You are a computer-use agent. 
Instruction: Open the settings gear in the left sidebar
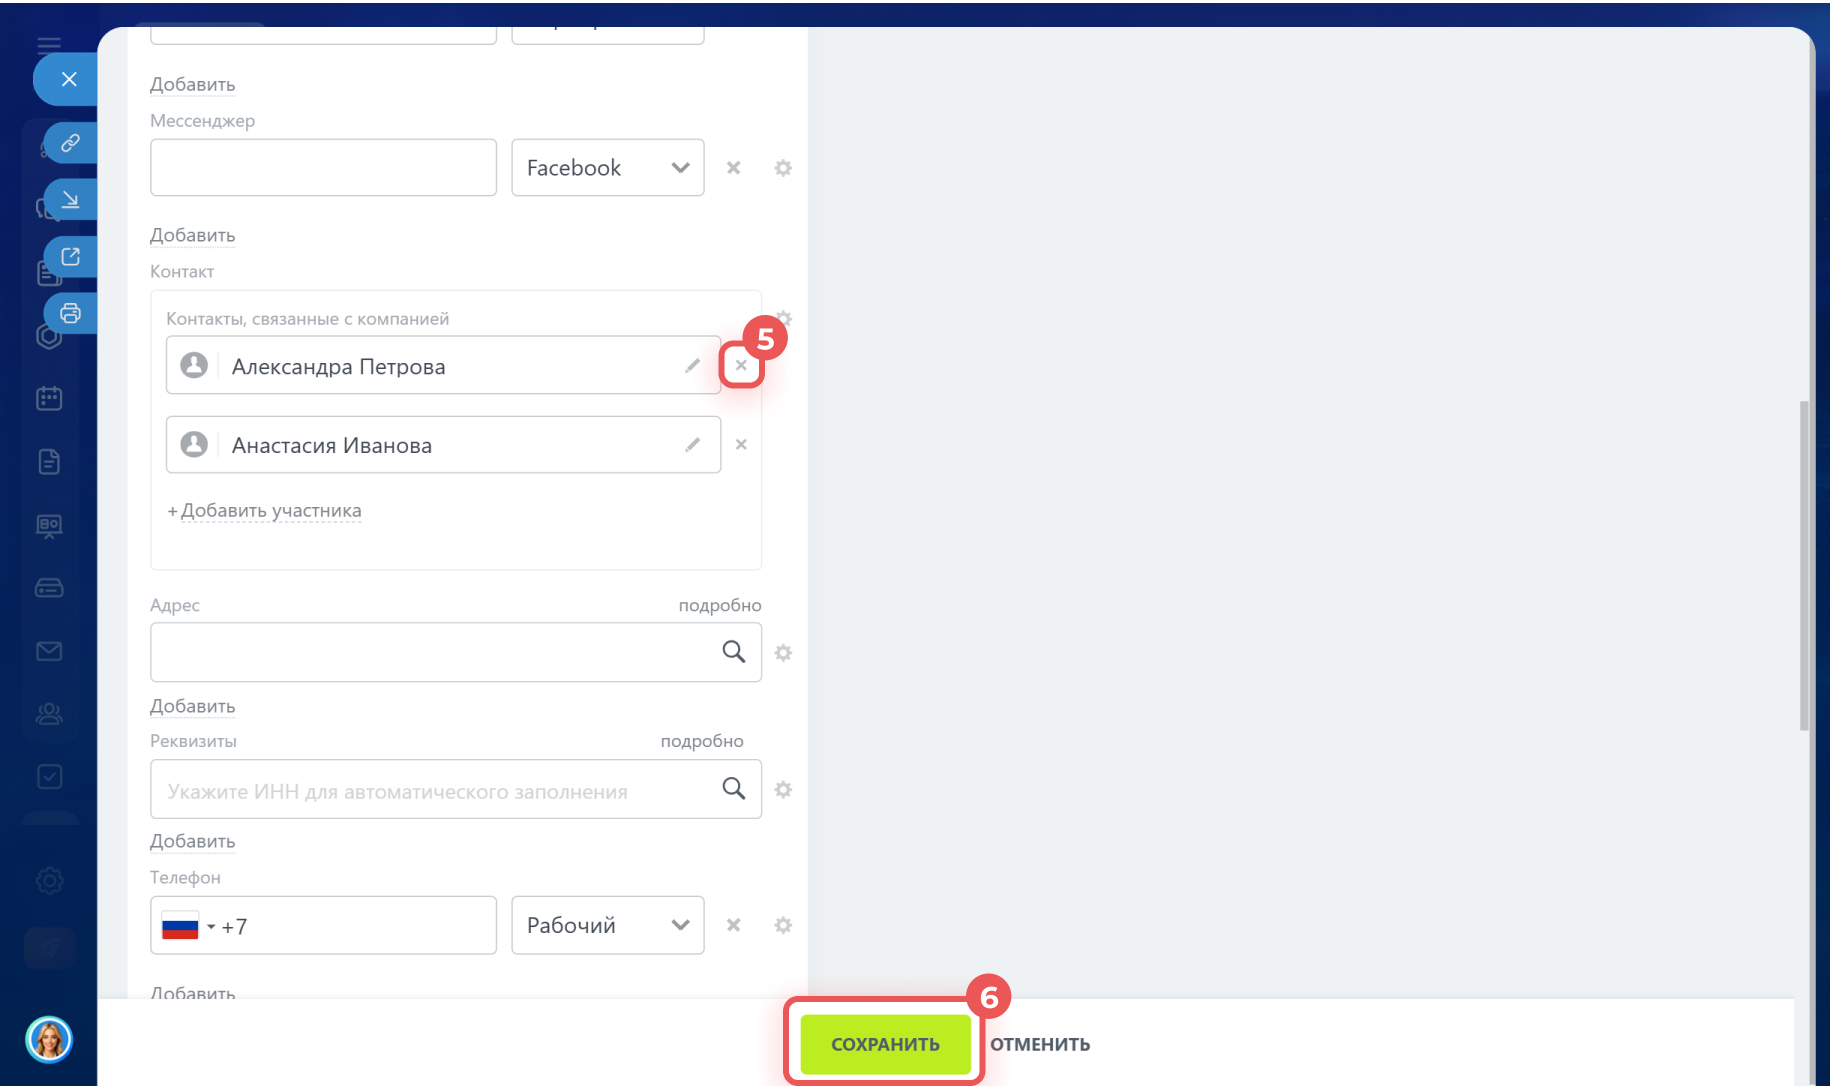coord(49,881)
